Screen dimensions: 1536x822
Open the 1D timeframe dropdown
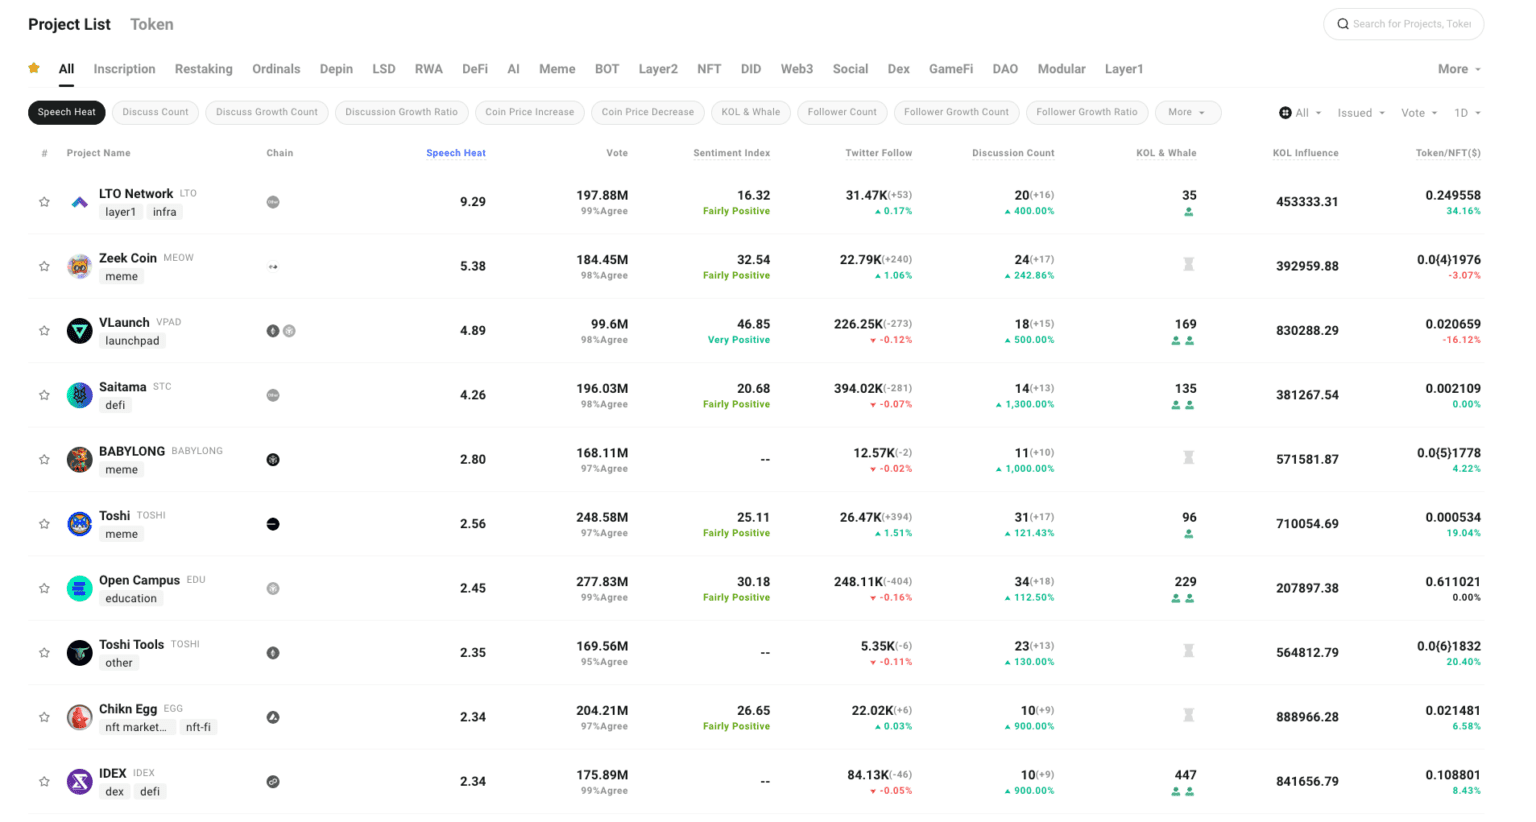coord(1467,113)
